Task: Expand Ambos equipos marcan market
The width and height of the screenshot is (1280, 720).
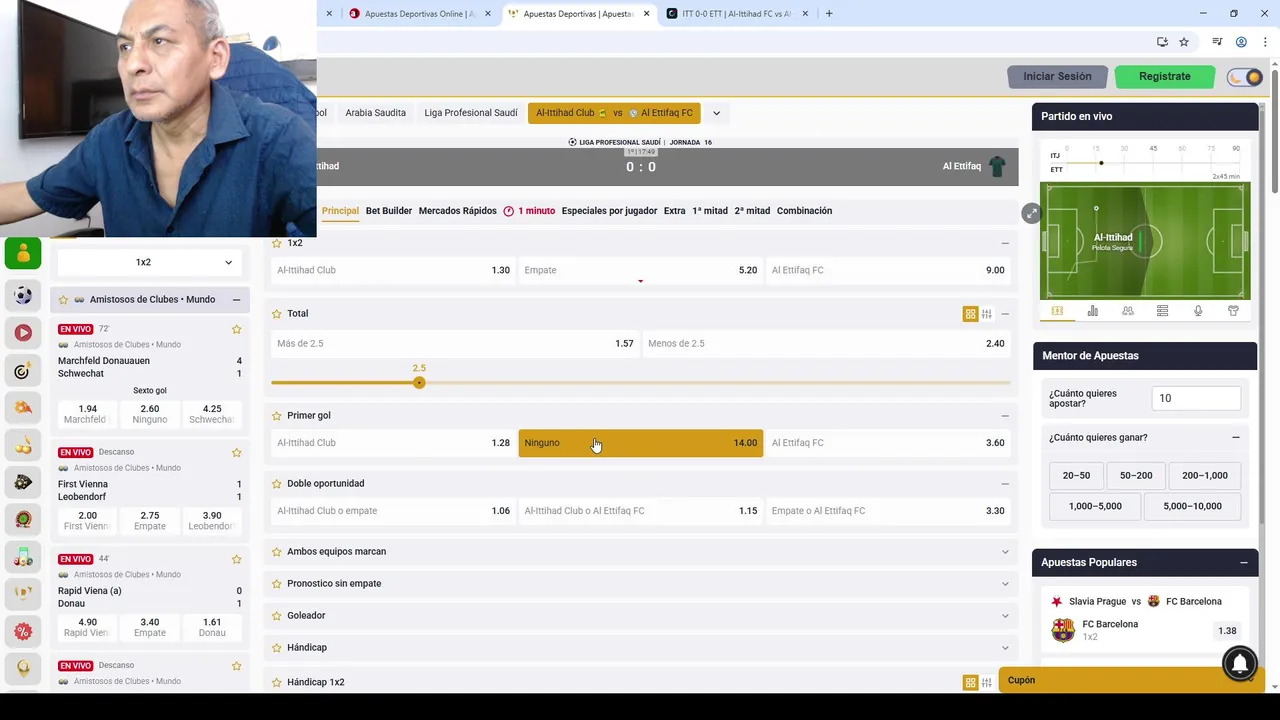Action: click(1005, 551)
